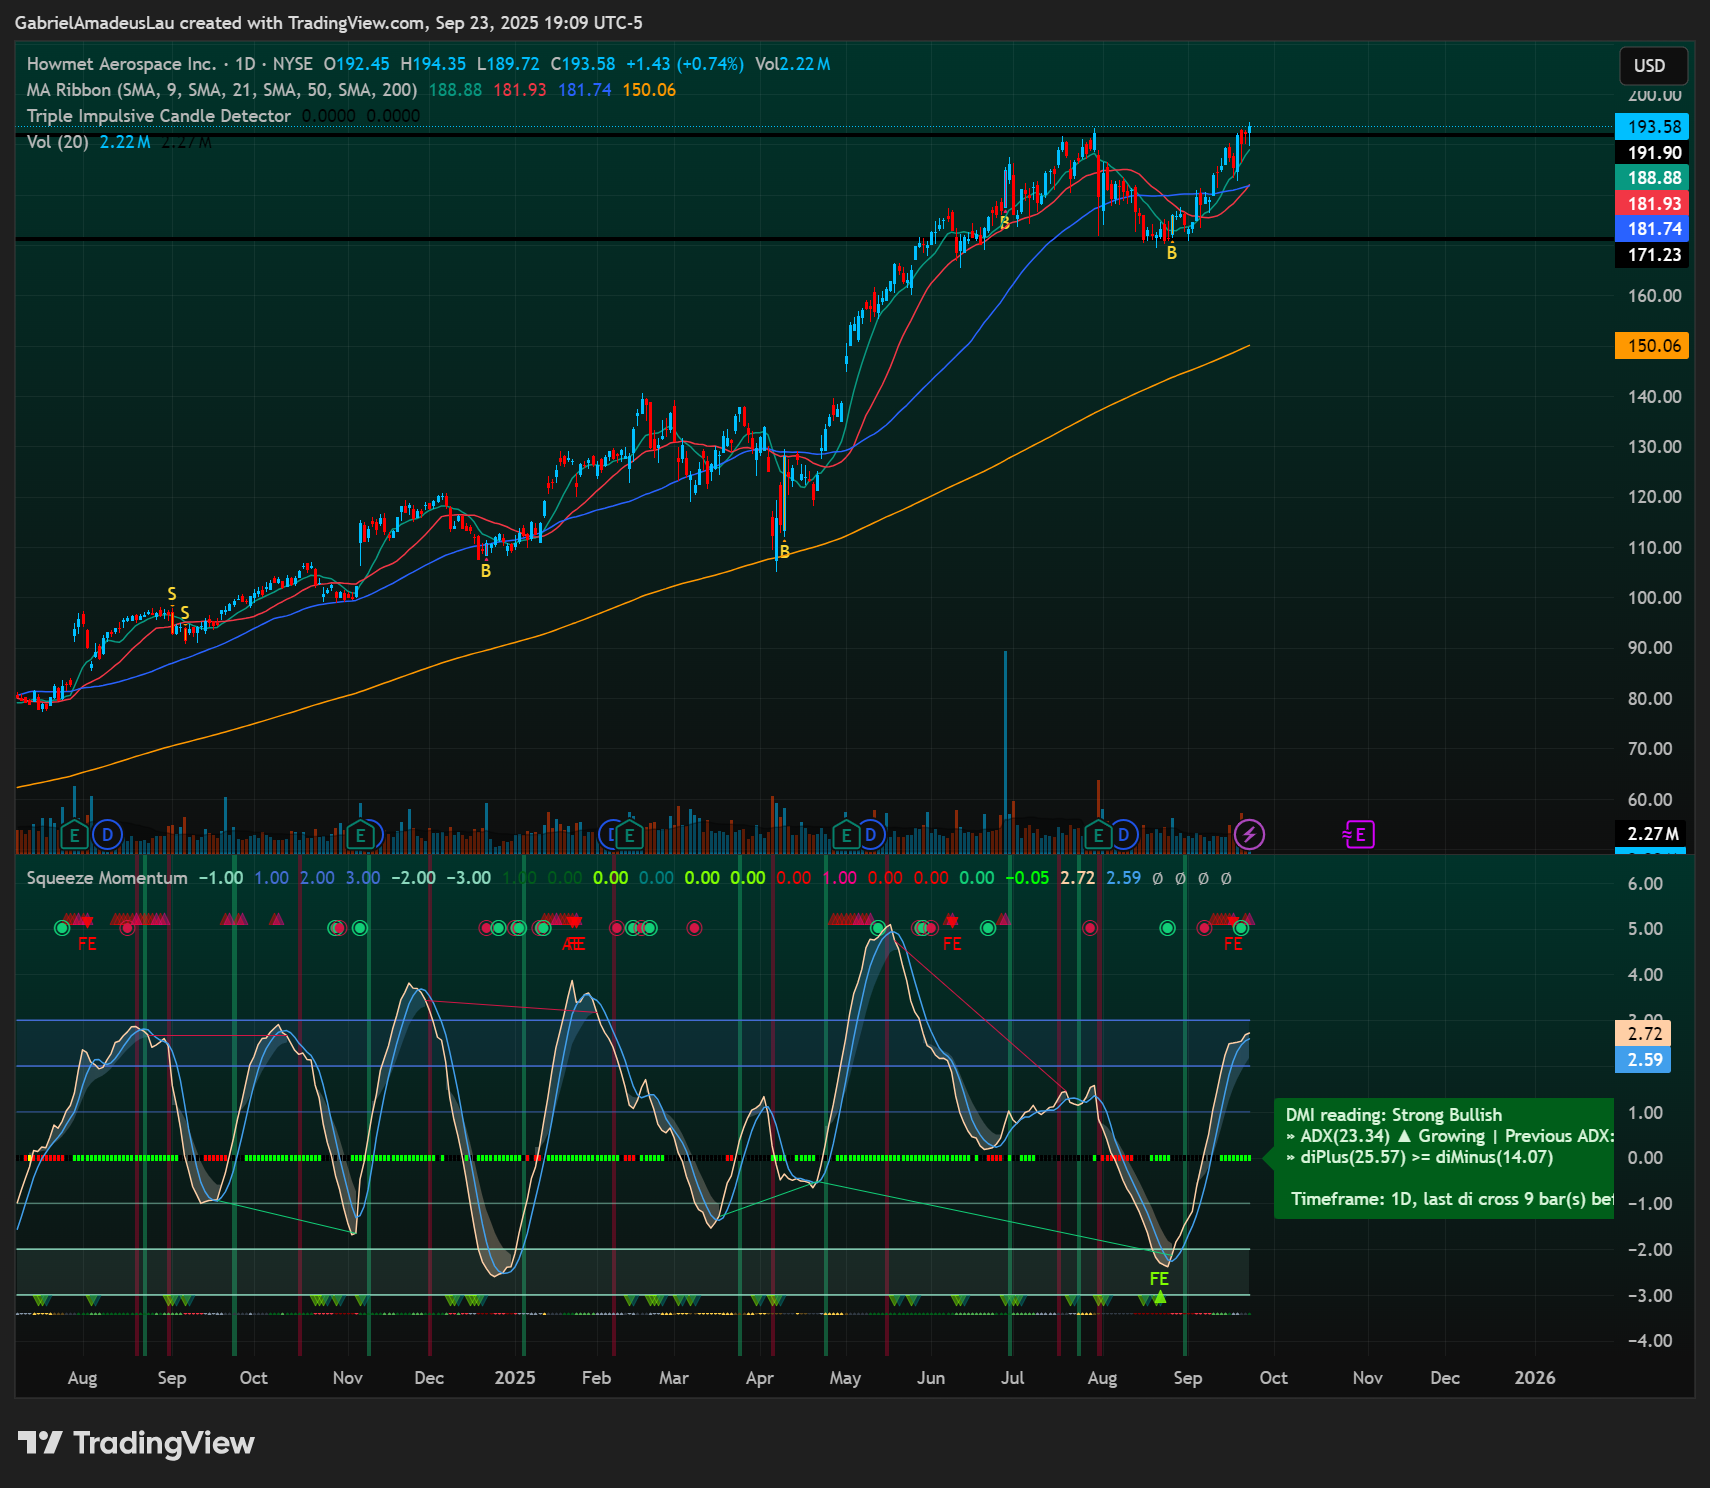Viewport: 1710px width, 1488px height.
Task: Click the green 188.88 SMA price label
Action: click(x=1652, y=178)
